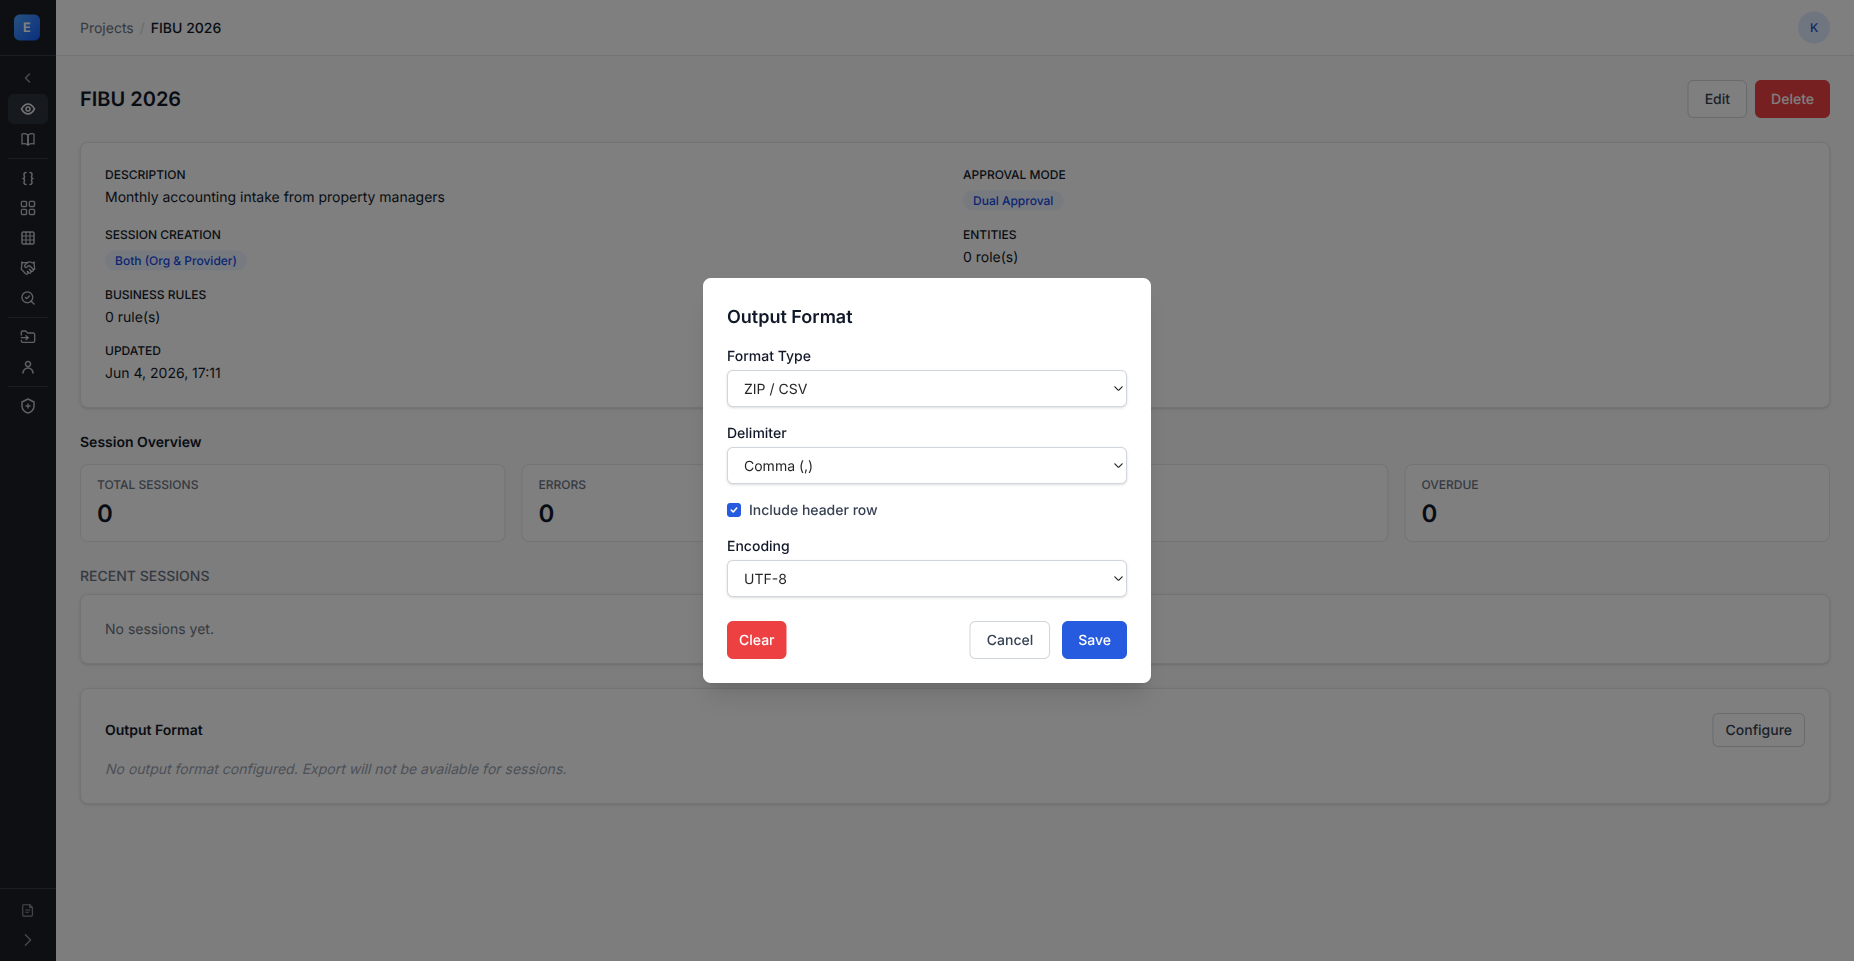
Task: Open the K user avatar menu
Action: pos(1813,28)
